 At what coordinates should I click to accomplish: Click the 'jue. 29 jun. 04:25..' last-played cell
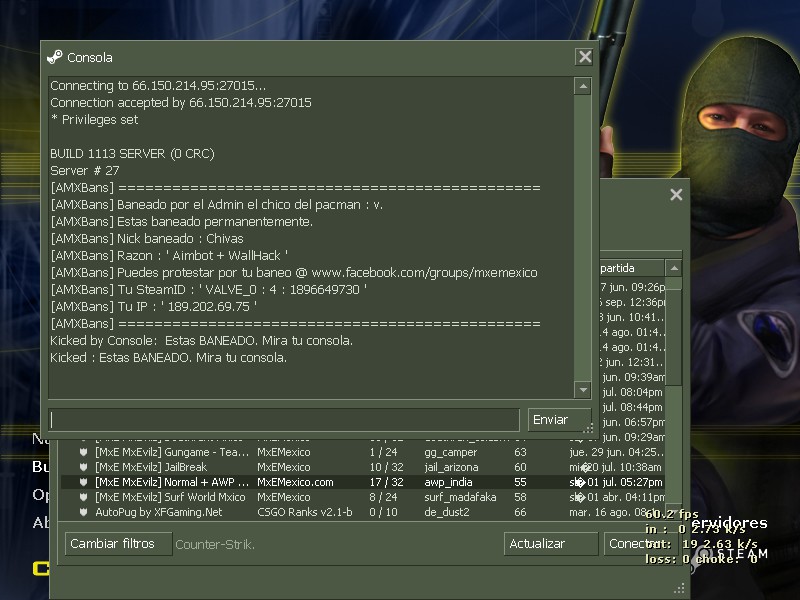click(x=616, y=452)
